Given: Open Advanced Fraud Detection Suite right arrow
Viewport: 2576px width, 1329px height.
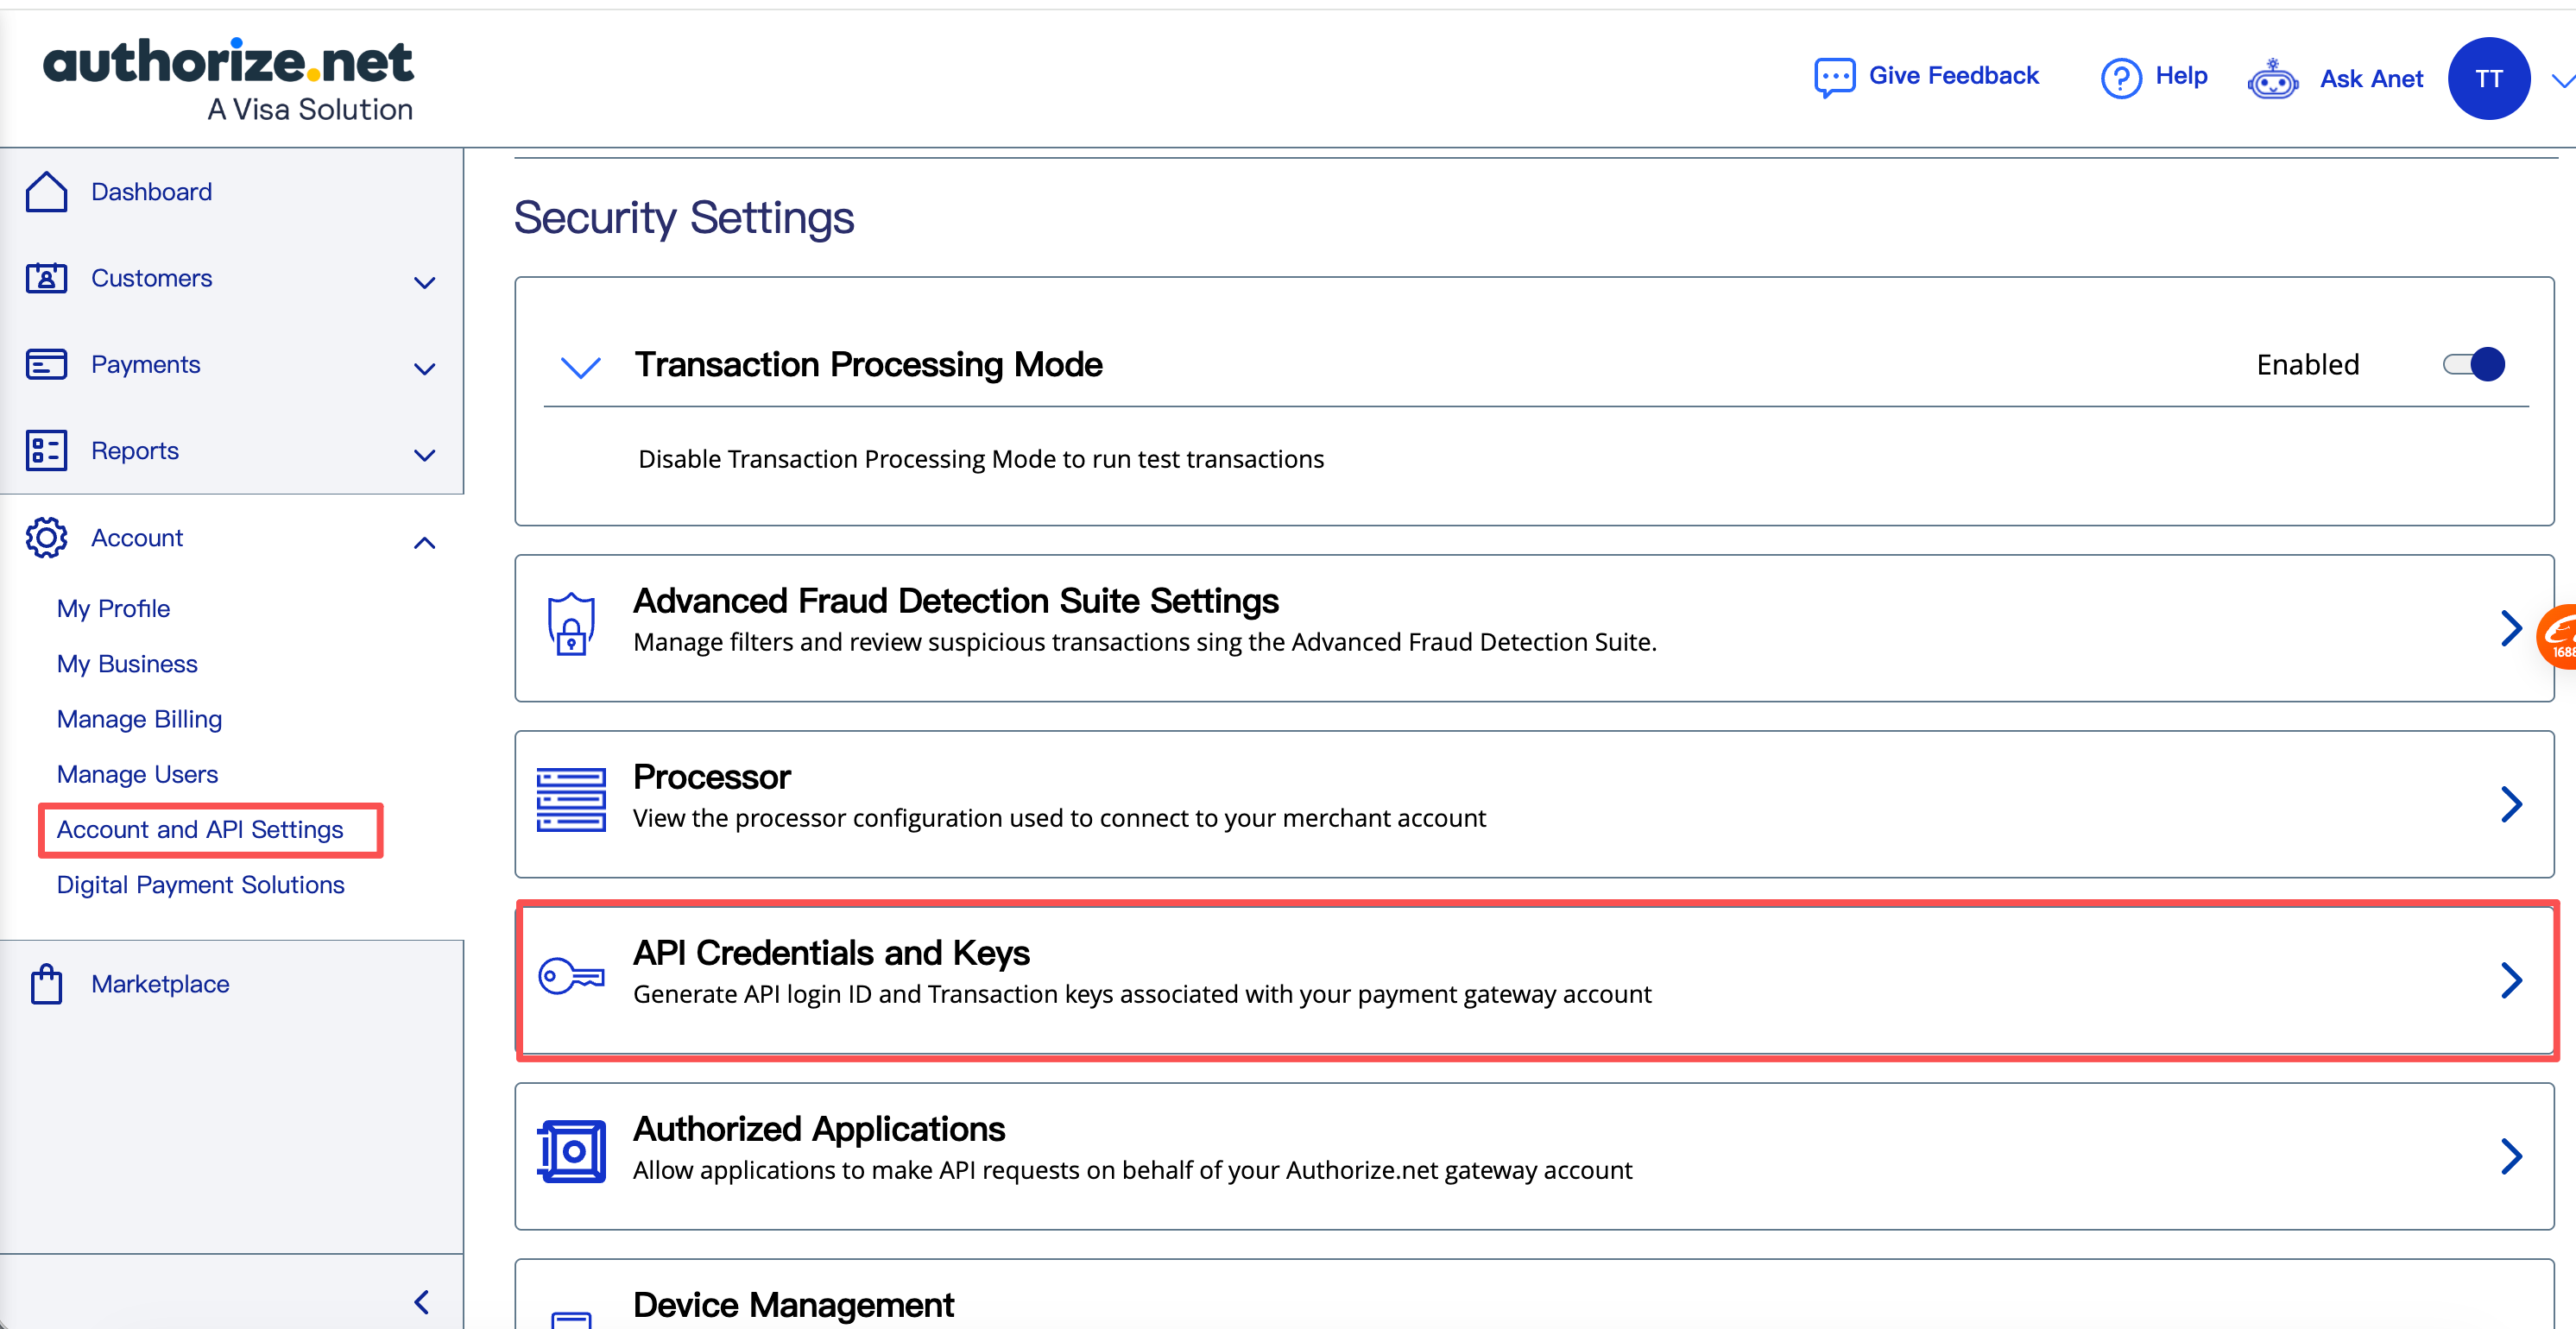Looking at the screenshot, I should click(2511, 628).
